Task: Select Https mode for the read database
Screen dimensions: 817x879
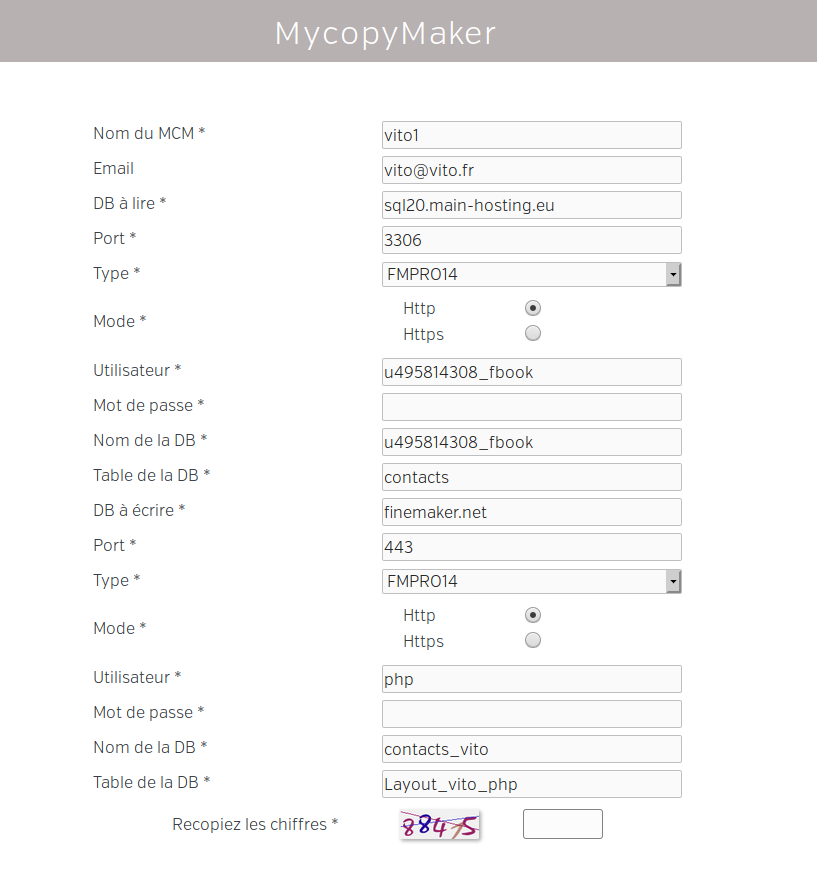Action: click(x=533, y=334)
